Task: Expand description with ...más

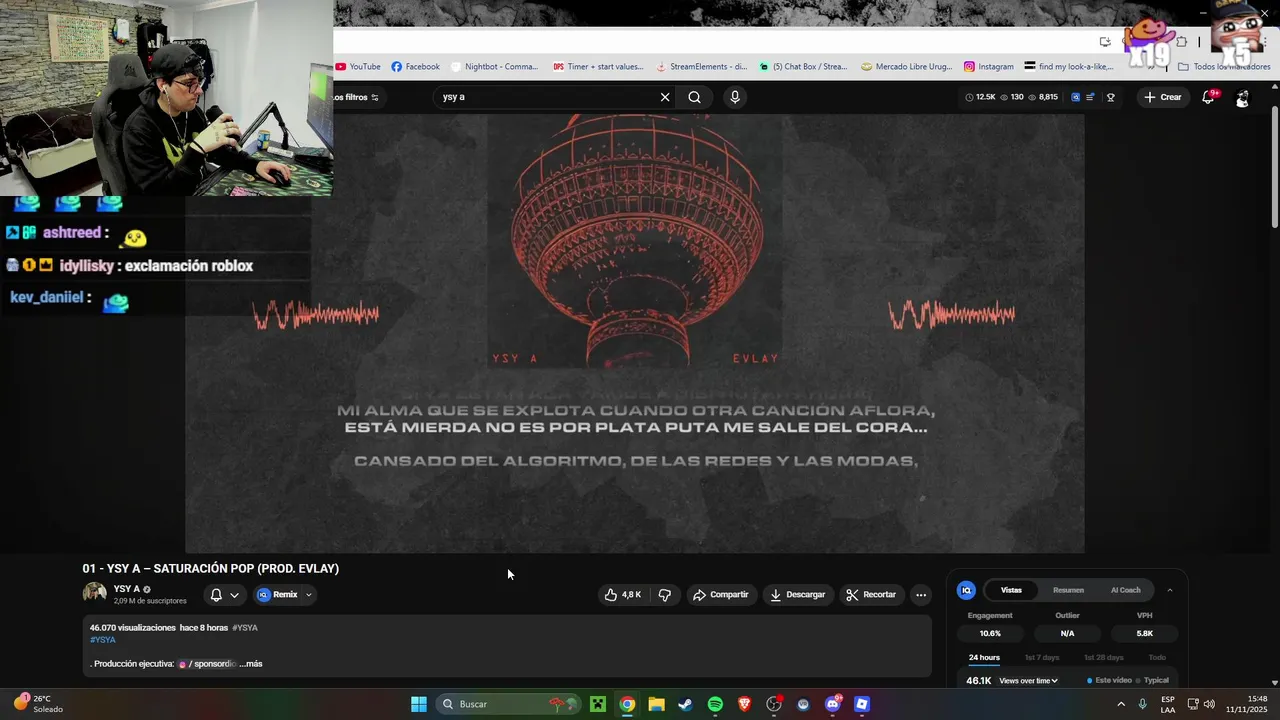Action: point(251,664)
